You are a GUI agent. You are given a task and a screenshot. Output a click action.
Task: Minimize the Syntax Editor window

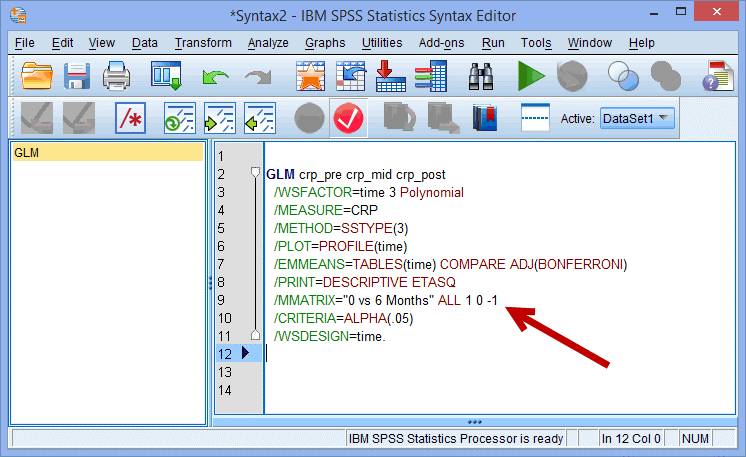pyautogui.click(x=654, y=12)
